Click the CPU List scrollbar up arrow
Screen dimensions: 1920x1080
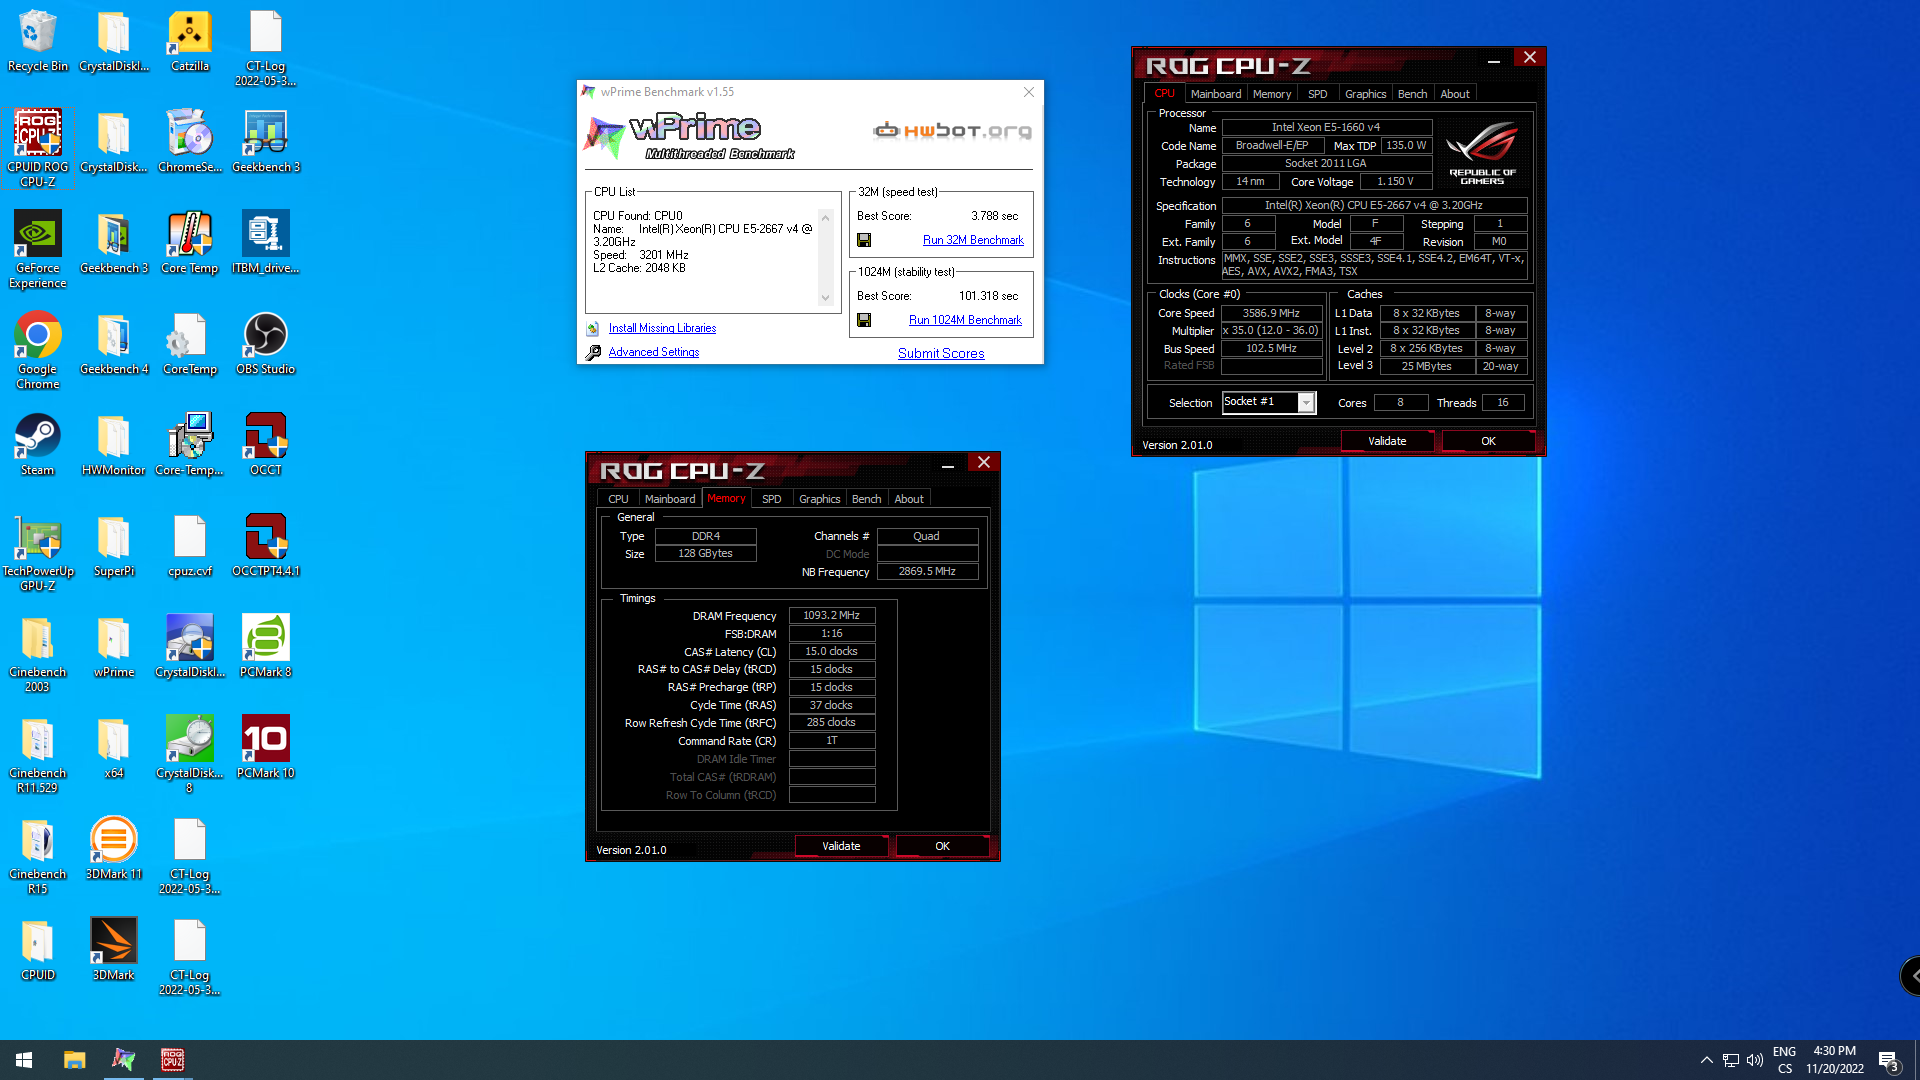825,217
